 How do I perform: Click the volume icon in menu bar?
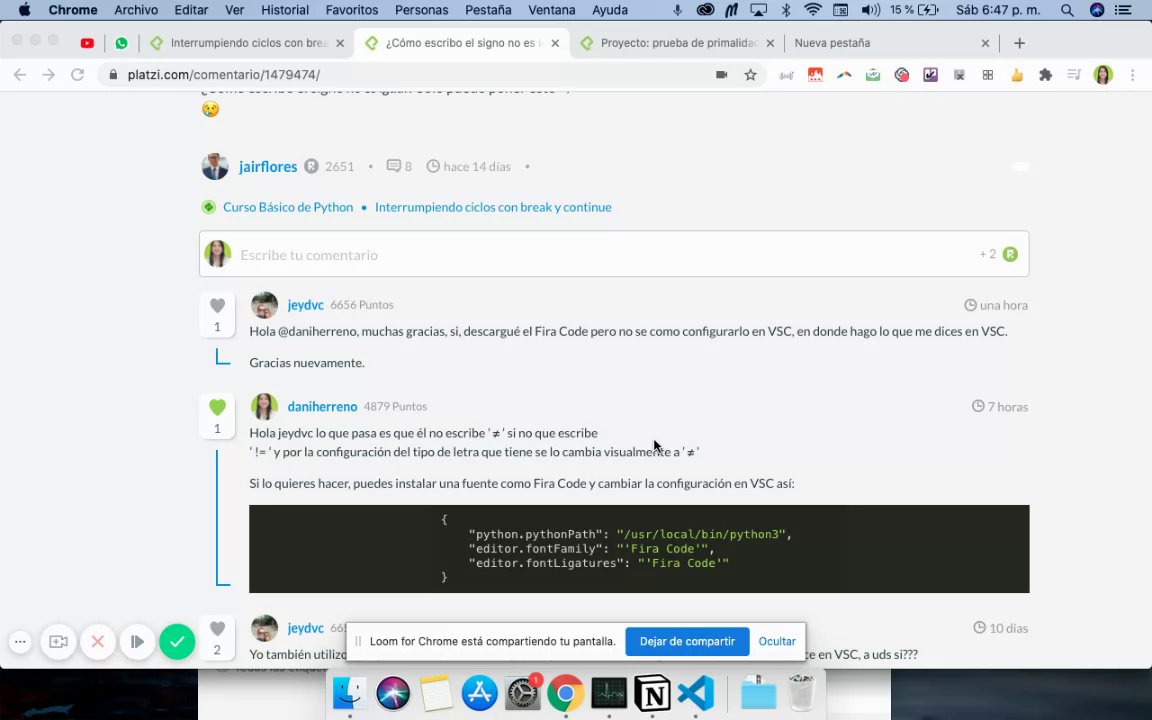click(871, 10)
